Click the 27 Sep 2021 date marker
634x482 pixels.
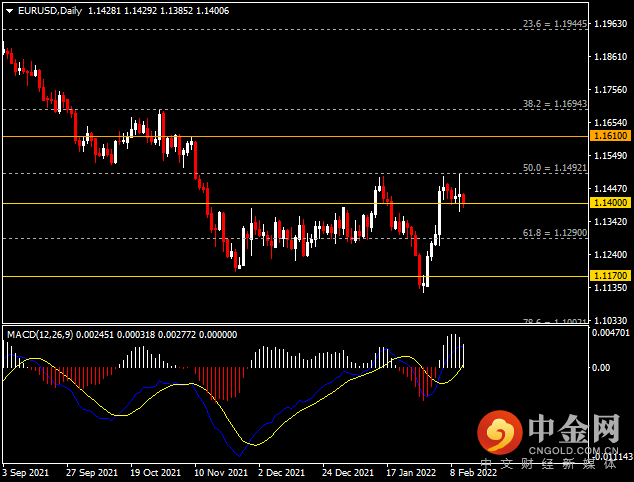click(92, 473)
